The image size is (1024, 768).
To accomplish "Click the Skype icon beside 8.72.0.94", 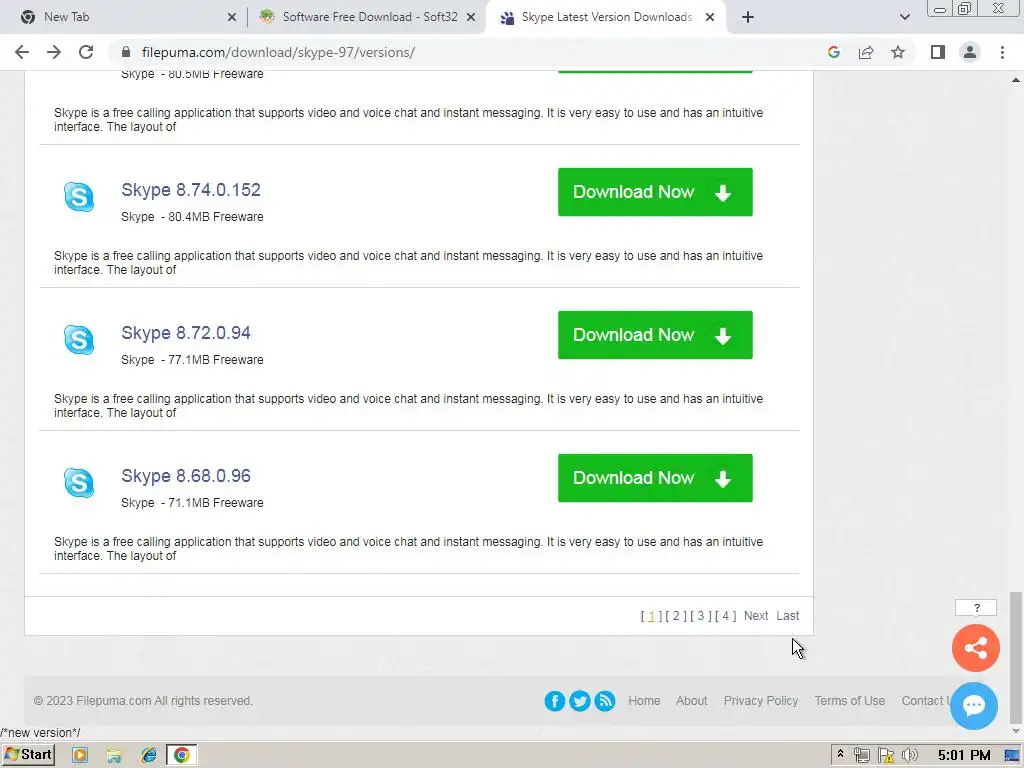I will (x=79, y=340).
